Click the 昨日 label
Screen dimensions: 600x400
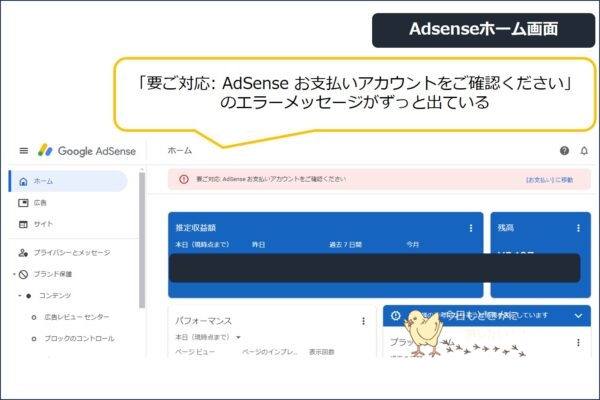258,245
